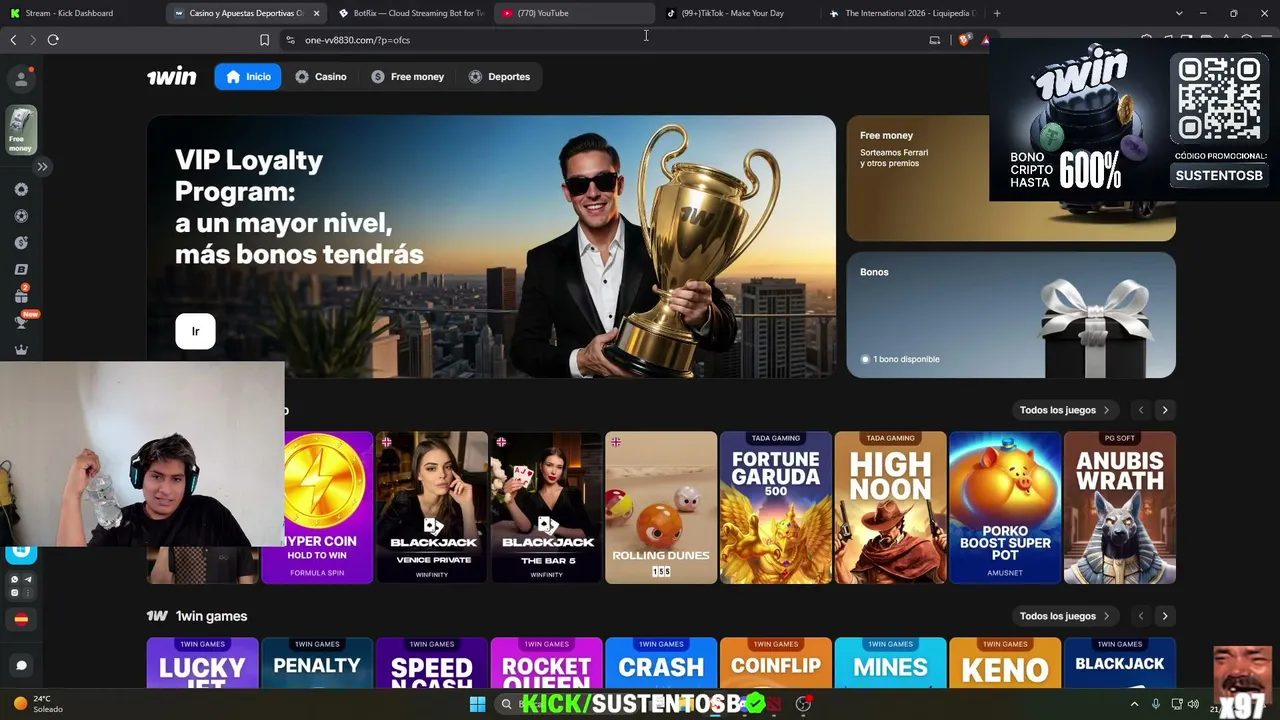Open the Lucky Jet game

[202, 663]
